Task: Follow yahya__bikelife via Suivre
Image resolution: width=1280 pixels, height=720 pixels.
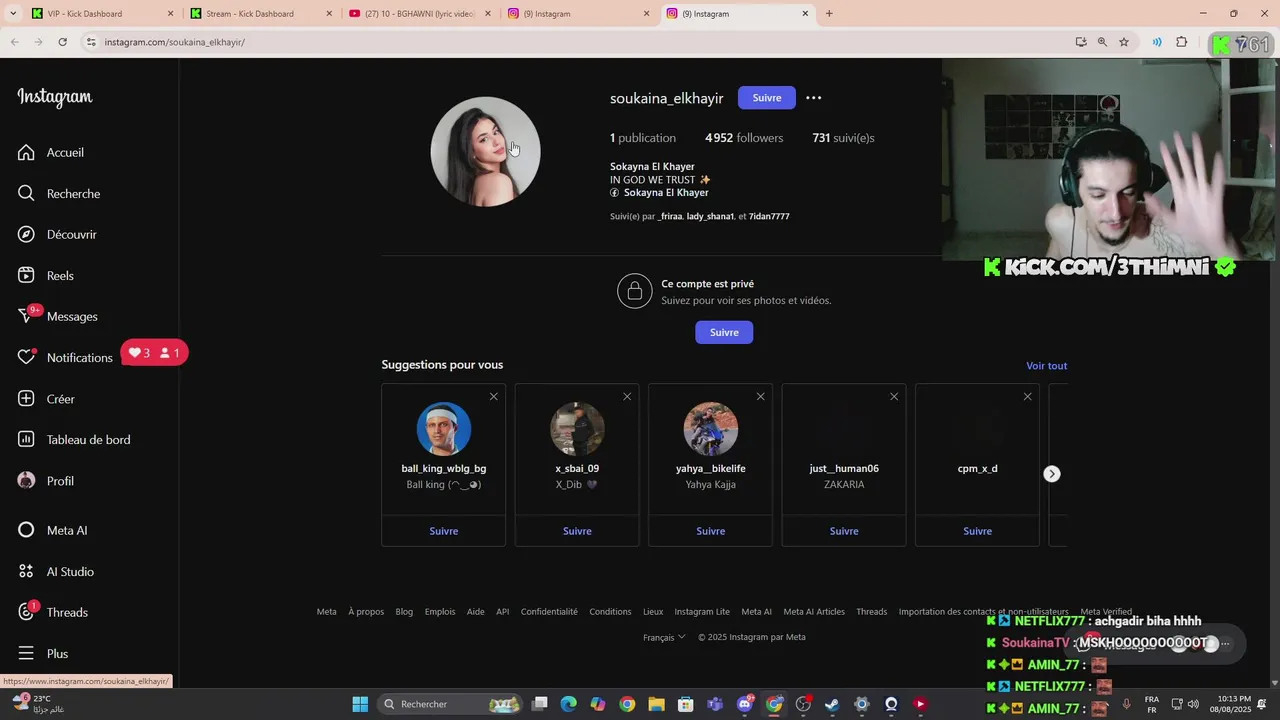Action: click(x=711, y=531)
